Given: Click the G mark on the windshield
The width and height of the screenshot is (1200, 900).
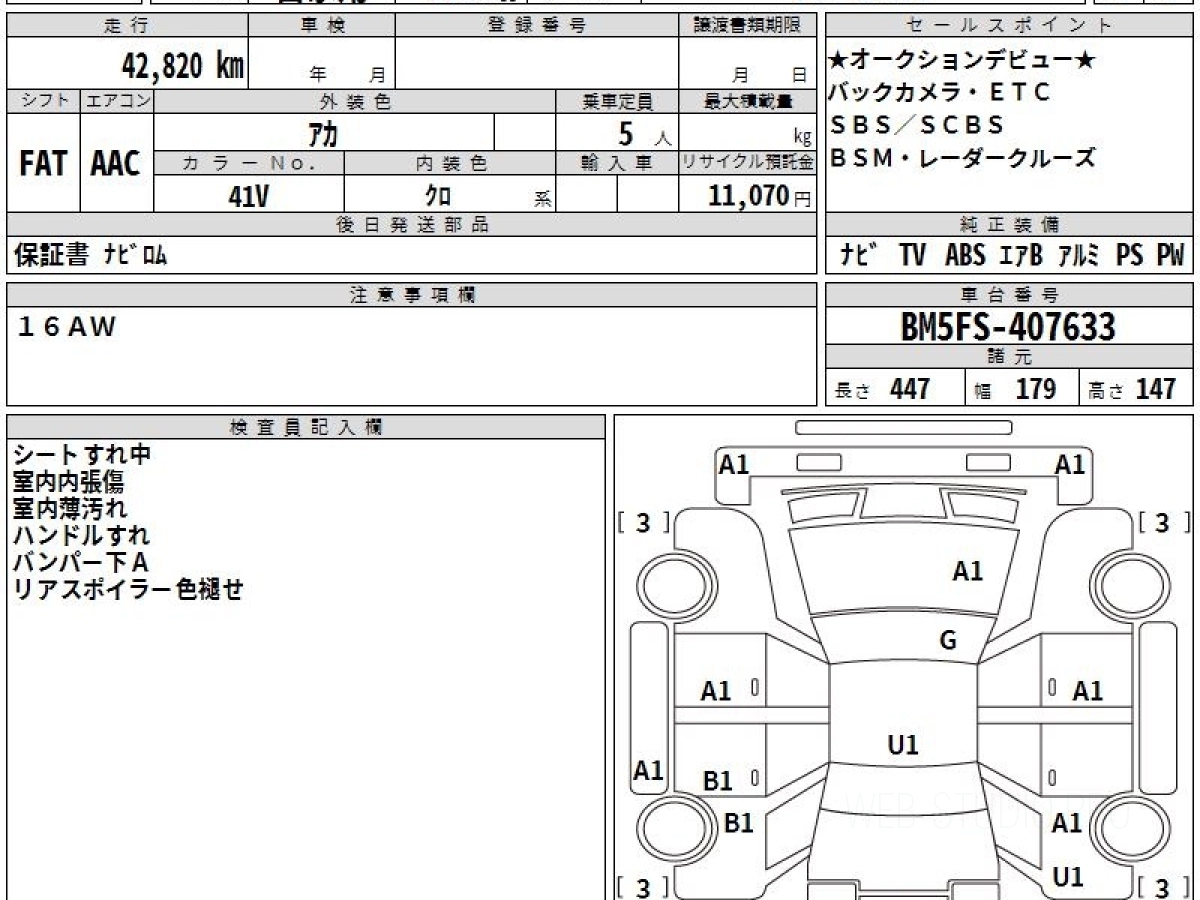Looking at the screenshot, I should pyautogui.click(x=948, y=641).
